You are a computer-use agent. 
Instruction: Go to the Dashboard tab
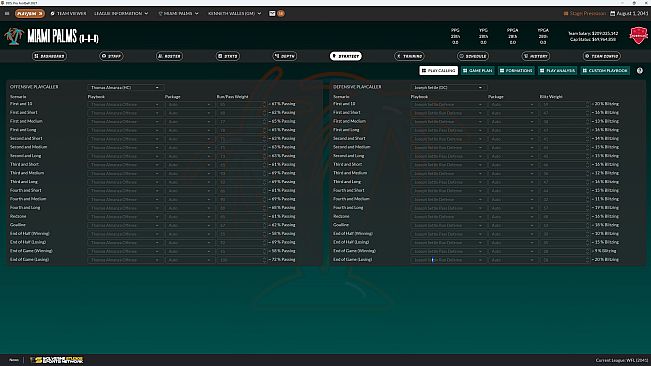49,56
